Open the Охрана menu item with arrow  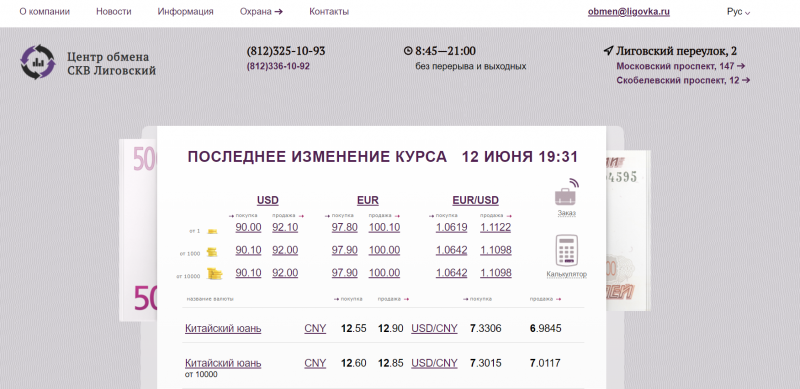(261, 12)
